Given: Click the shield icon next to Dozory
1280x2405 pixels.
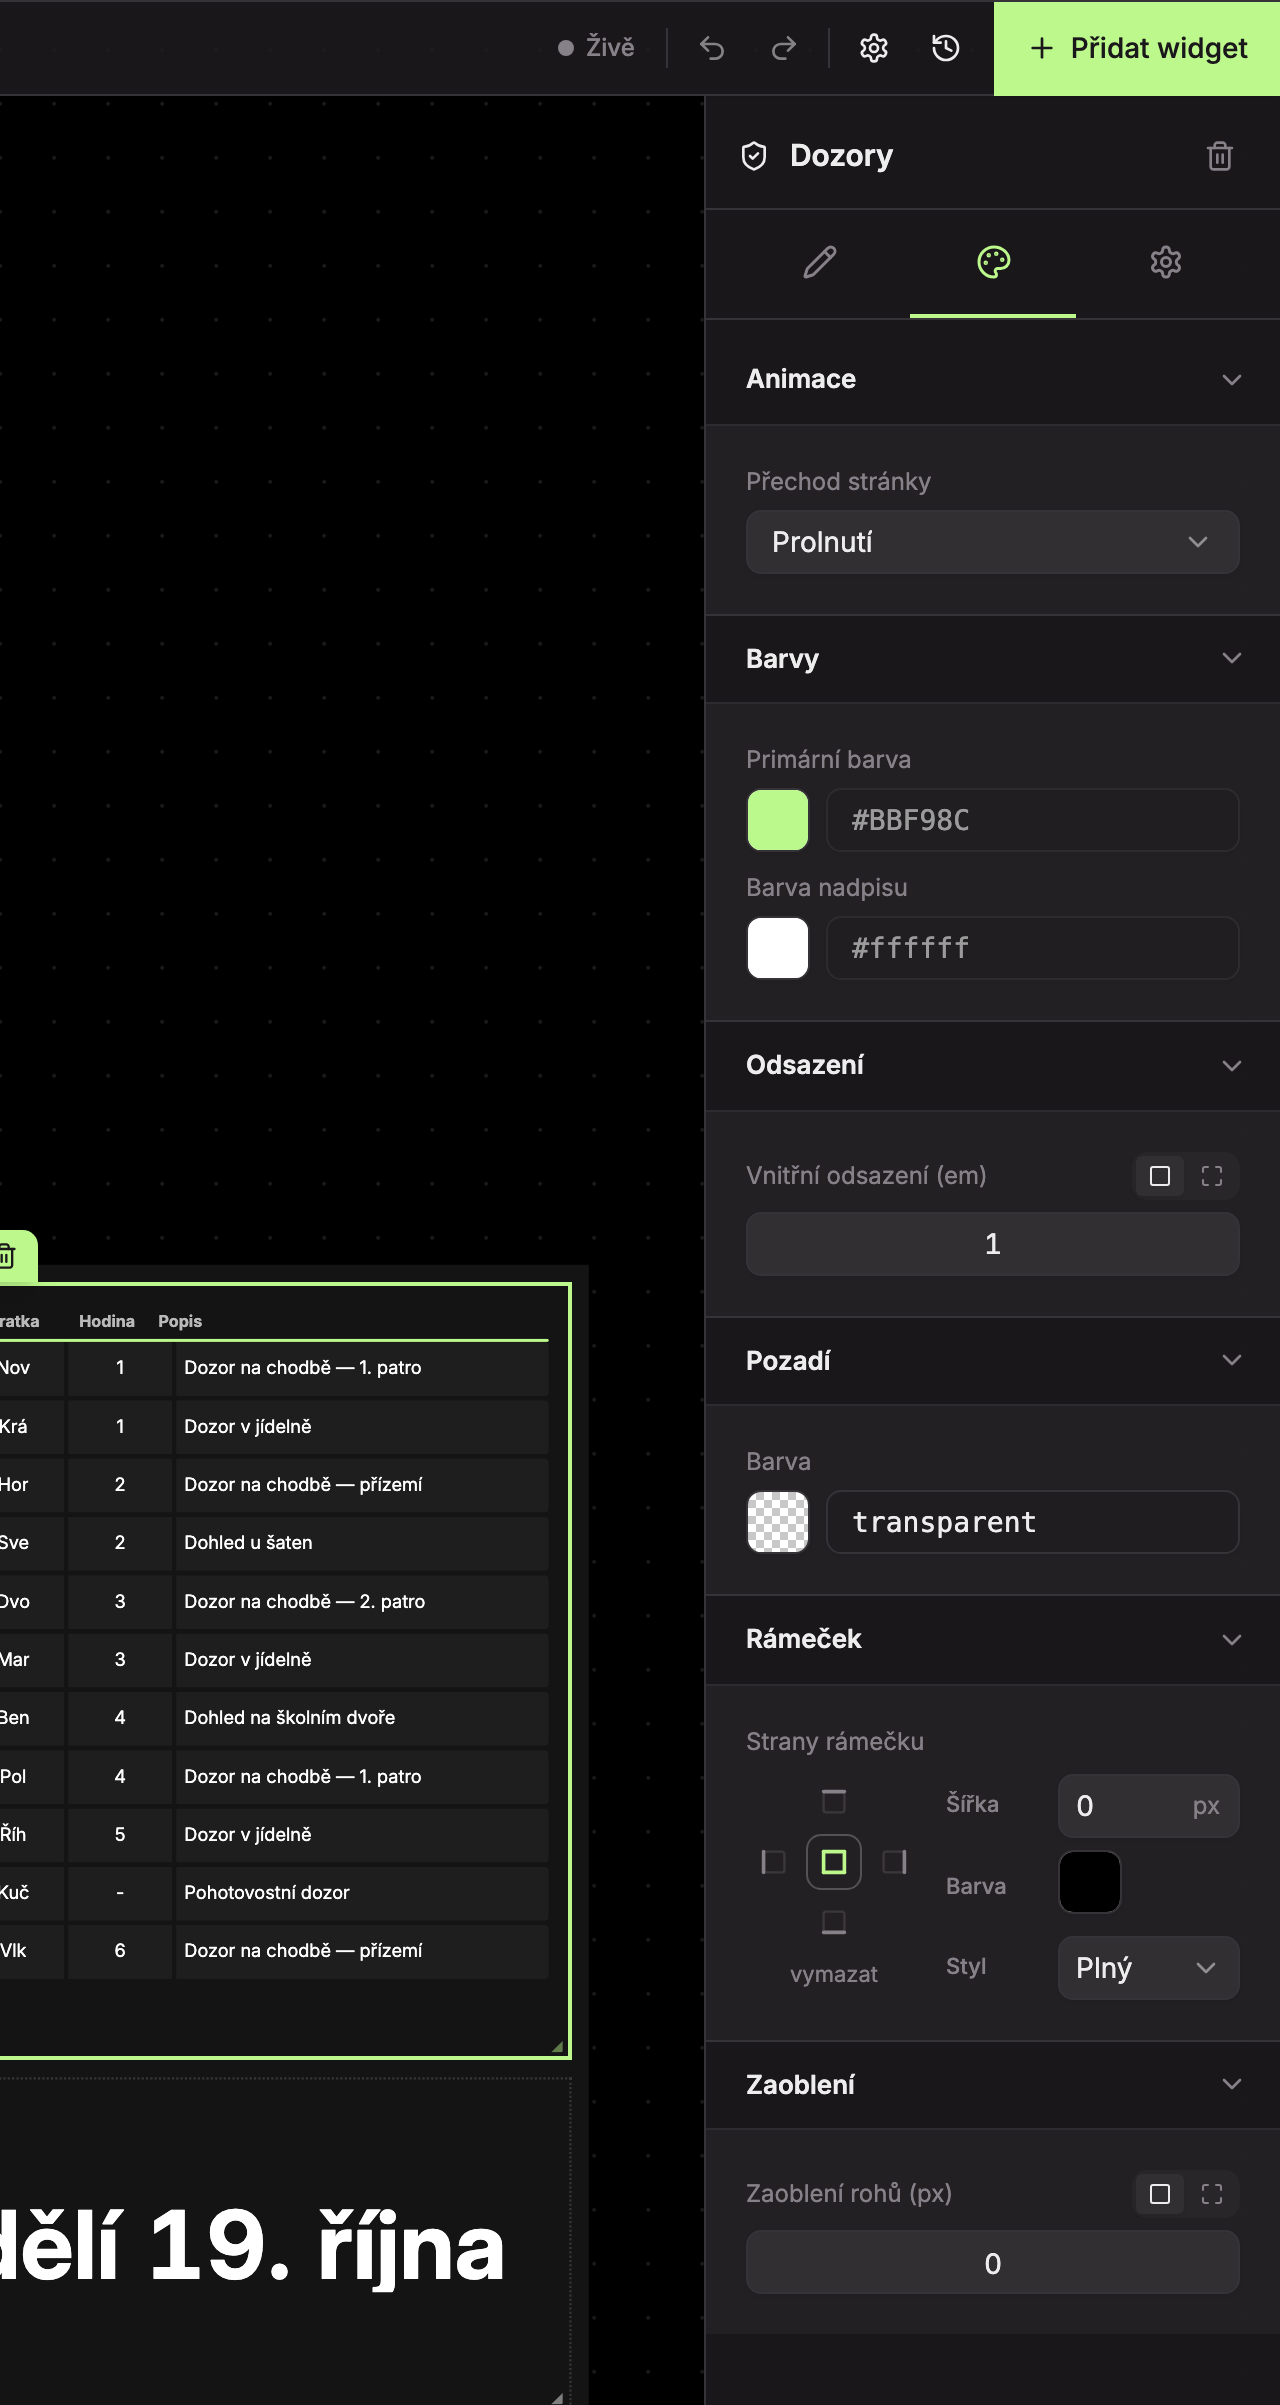Looking at the screenshot, I should point(754,156).
